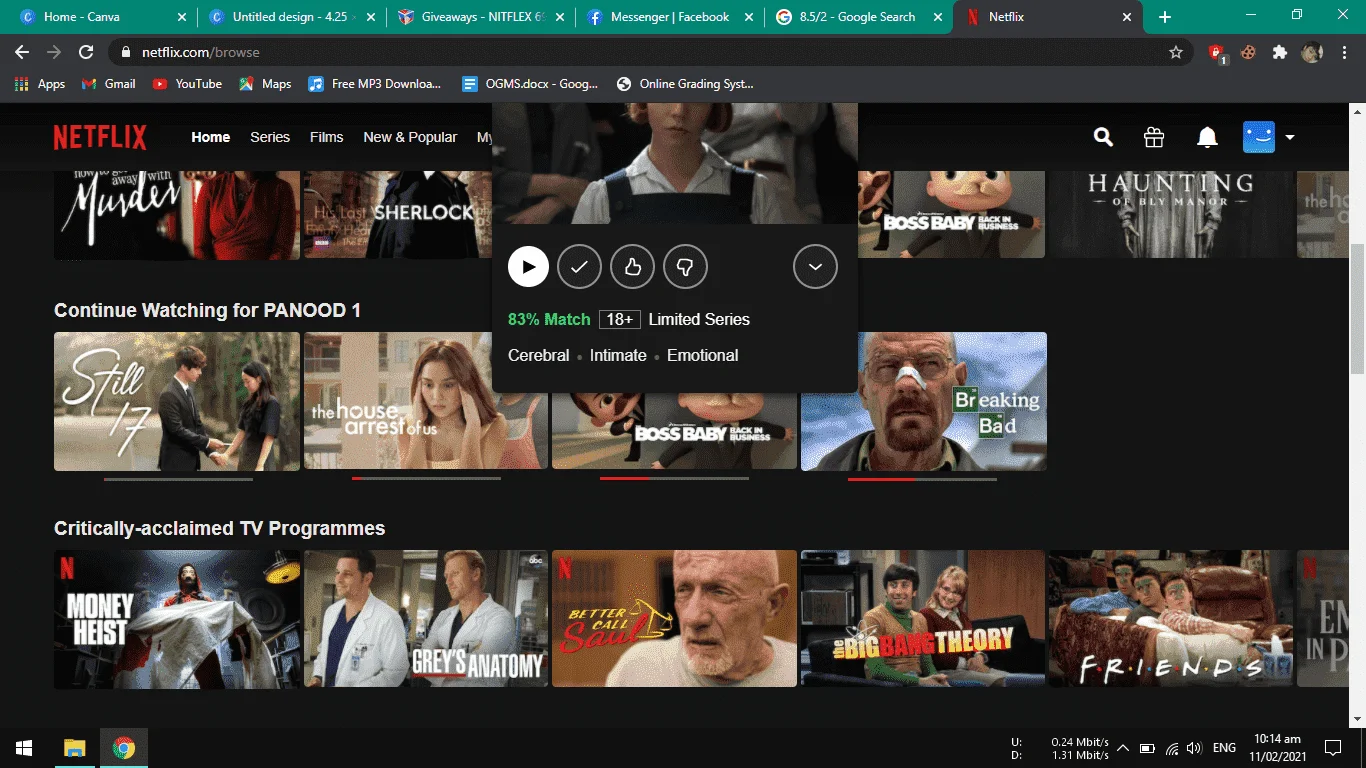The width and height of the screenshot is (1366, 768).
Task: Open Apps bookmark shortcut
Action: 40,84
